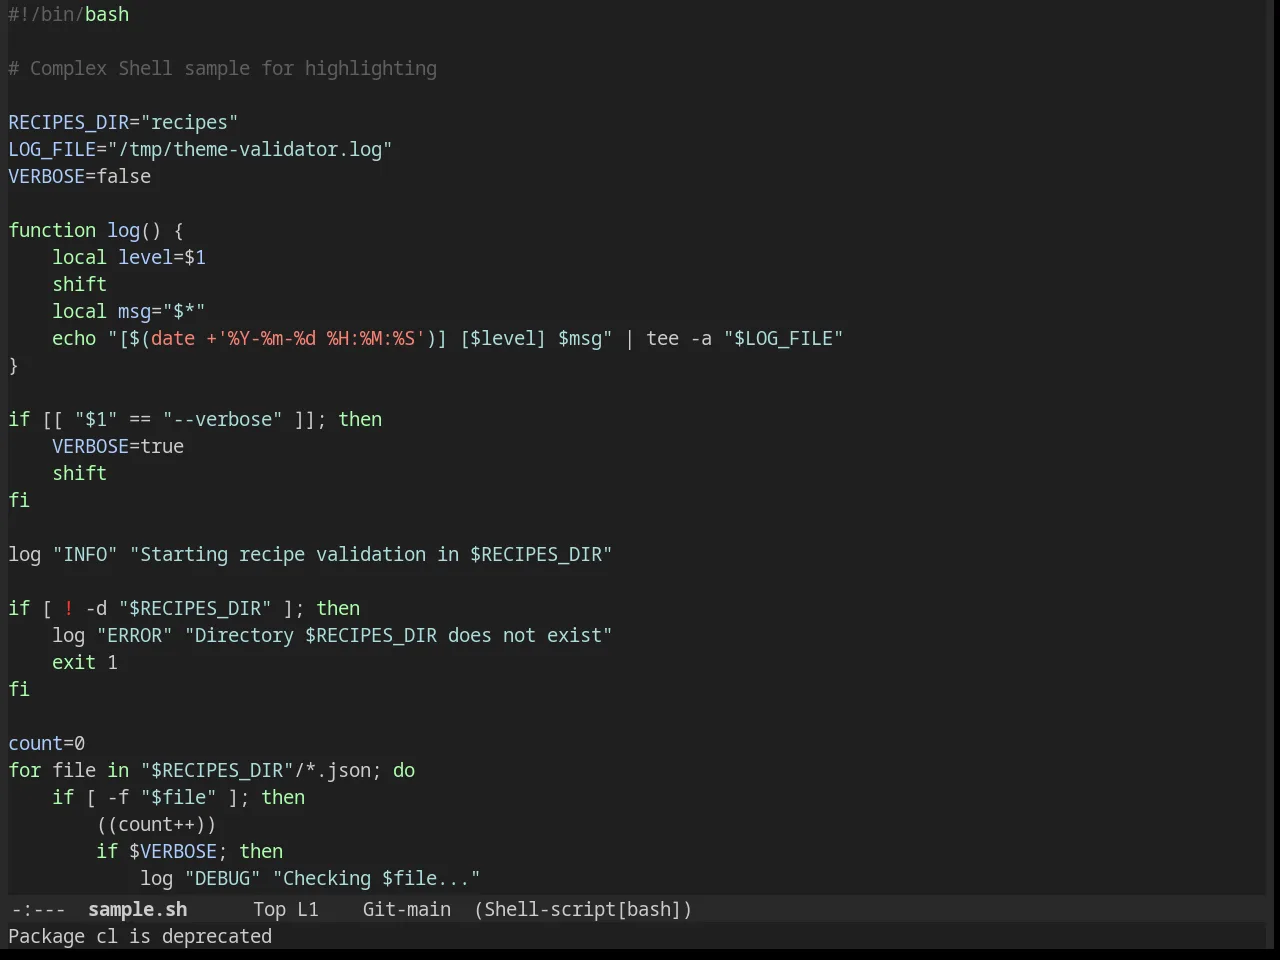Screen dimensions: 1280x960
Task: Click the ((count++)) line
Action: pyautogui.click(x=156, y=824)
